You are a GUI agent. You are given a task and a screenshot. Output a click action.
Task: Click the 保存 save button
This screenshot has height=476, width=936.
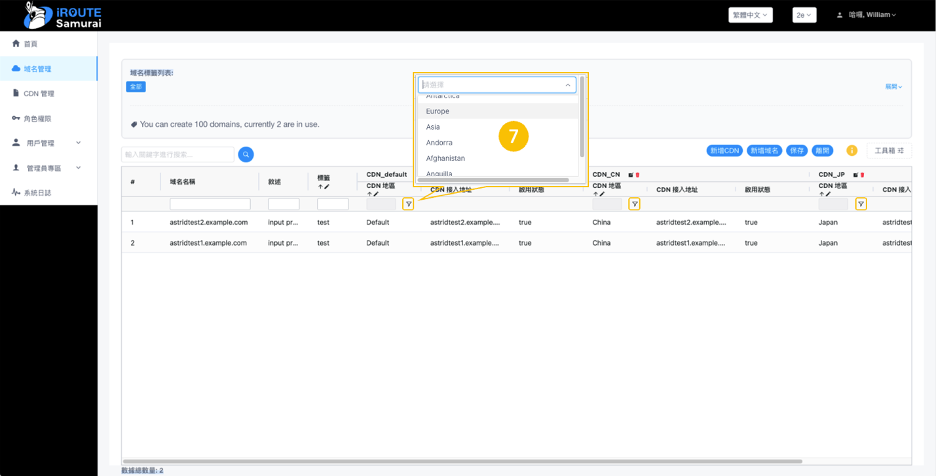click(x=796, y=151)
